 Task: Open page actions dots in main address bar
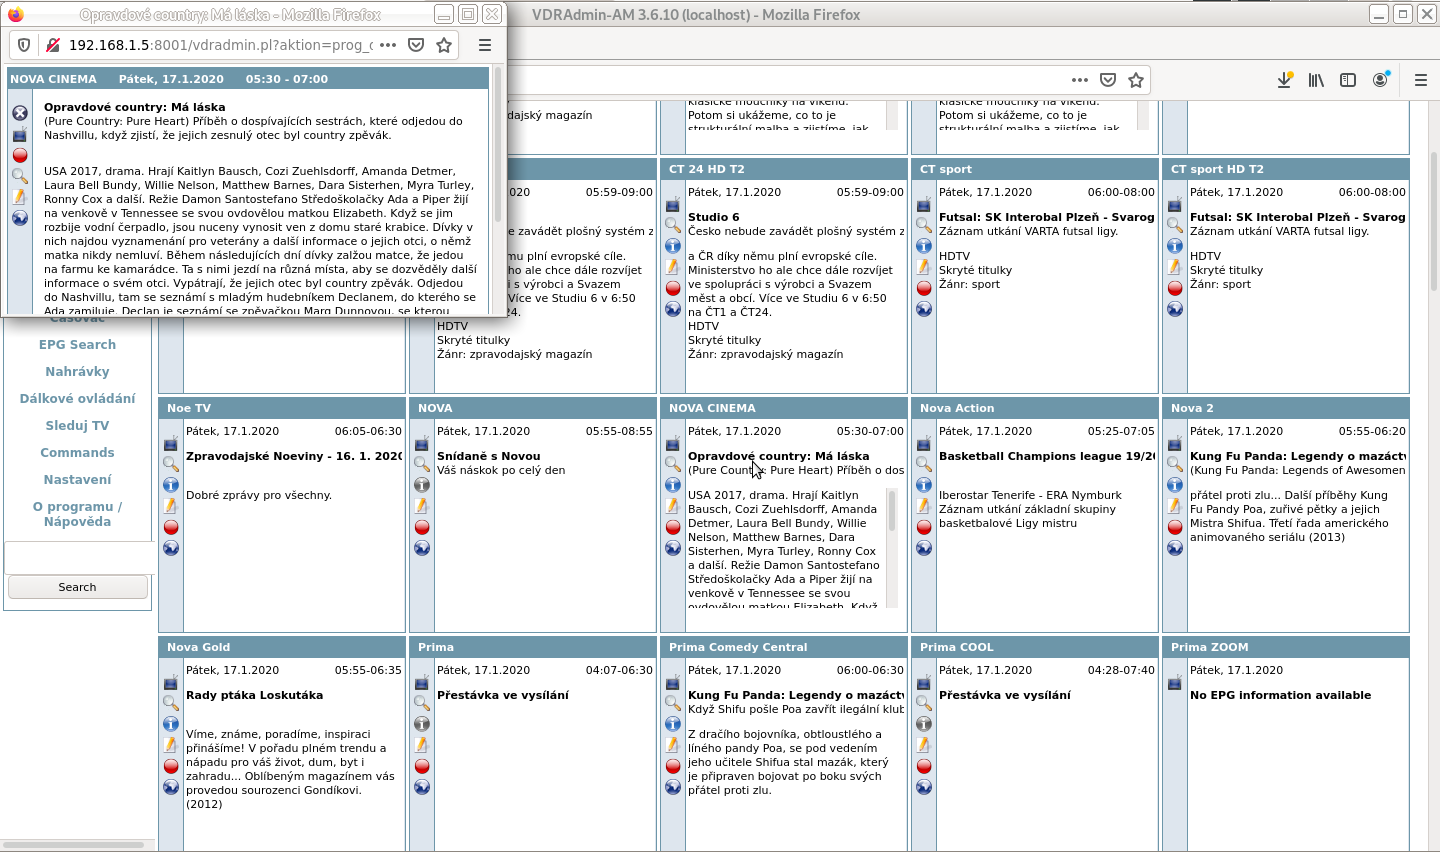pos(1080,80)
